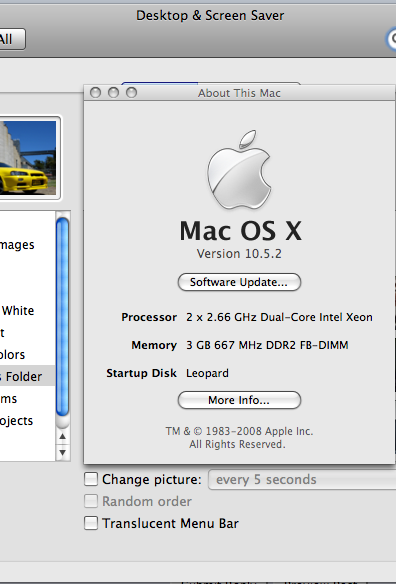This screenshot has width=396, height=584.
Task: Close the About This Mac window
Action: [95, 92]
